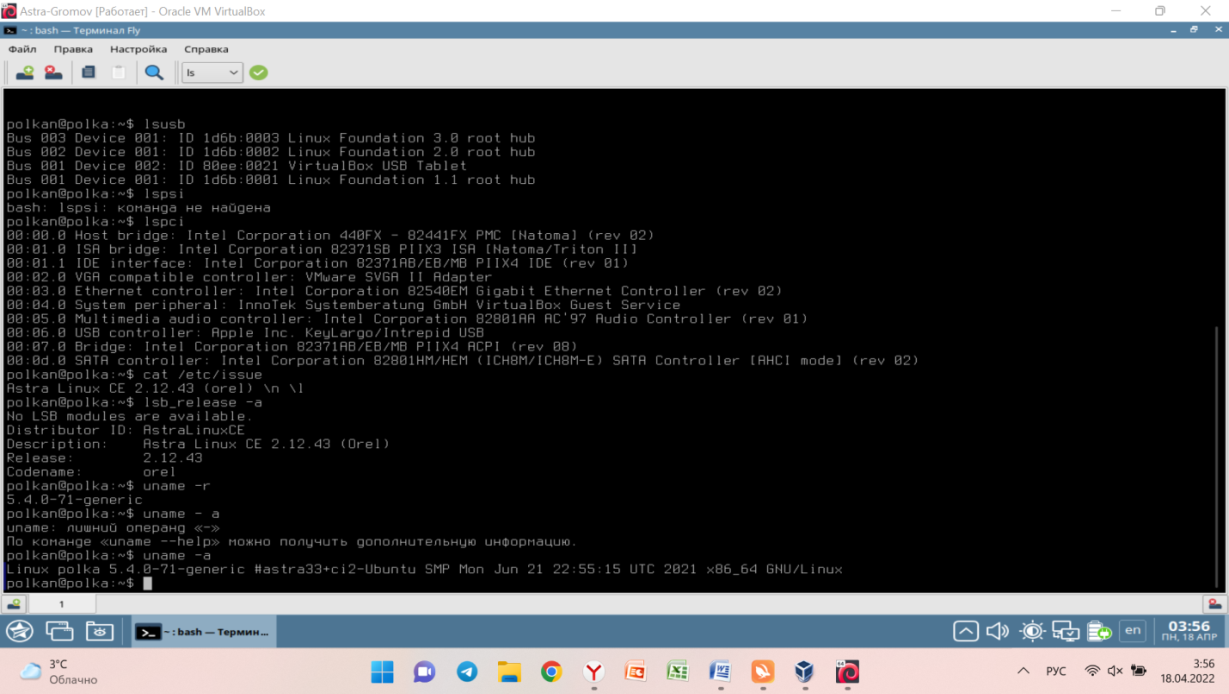Open Fly volume speaker icon
The height and width of the screenshot is (694, 1229).
coord(997,631)
